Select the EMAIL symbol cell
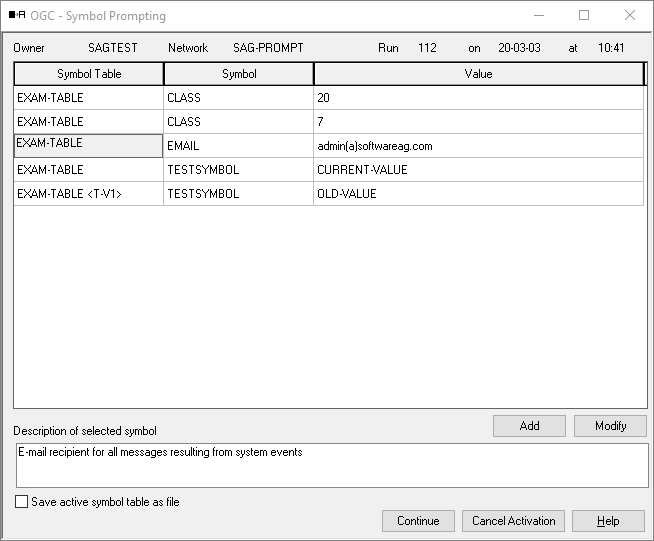Image resolution: width=654 pixels, height=541 pixels. pyautogui.click(x=239, y=146)
